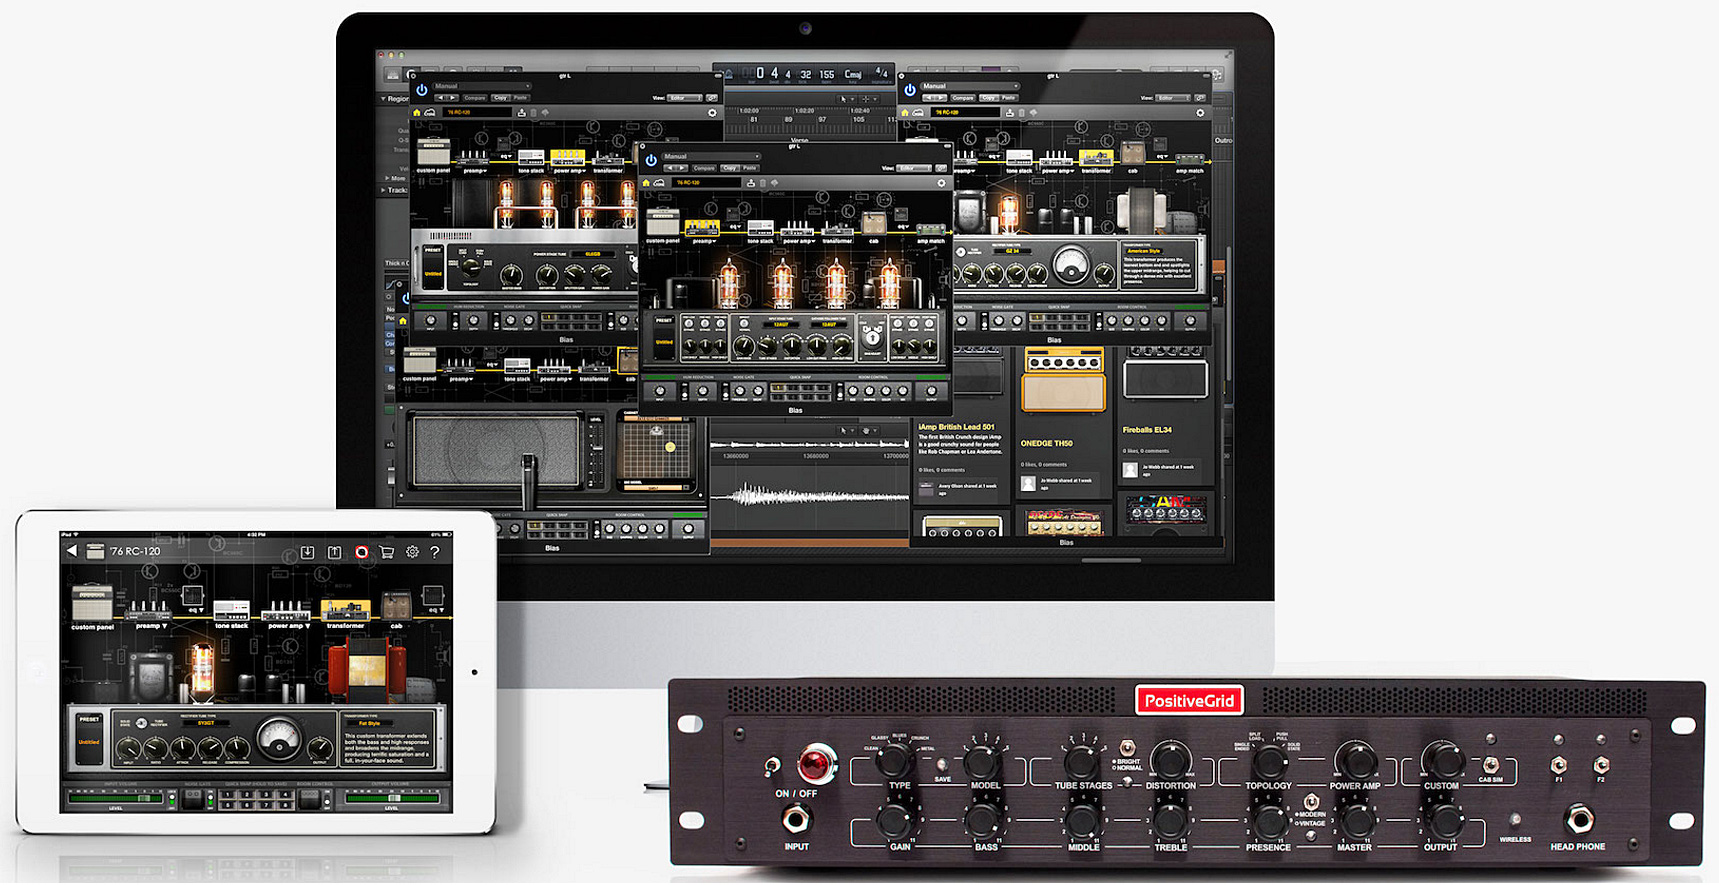Viewport: 1719px width, 885px height.
Task: Toggle power button in center plugin window
Action: [x=651, y=160]
